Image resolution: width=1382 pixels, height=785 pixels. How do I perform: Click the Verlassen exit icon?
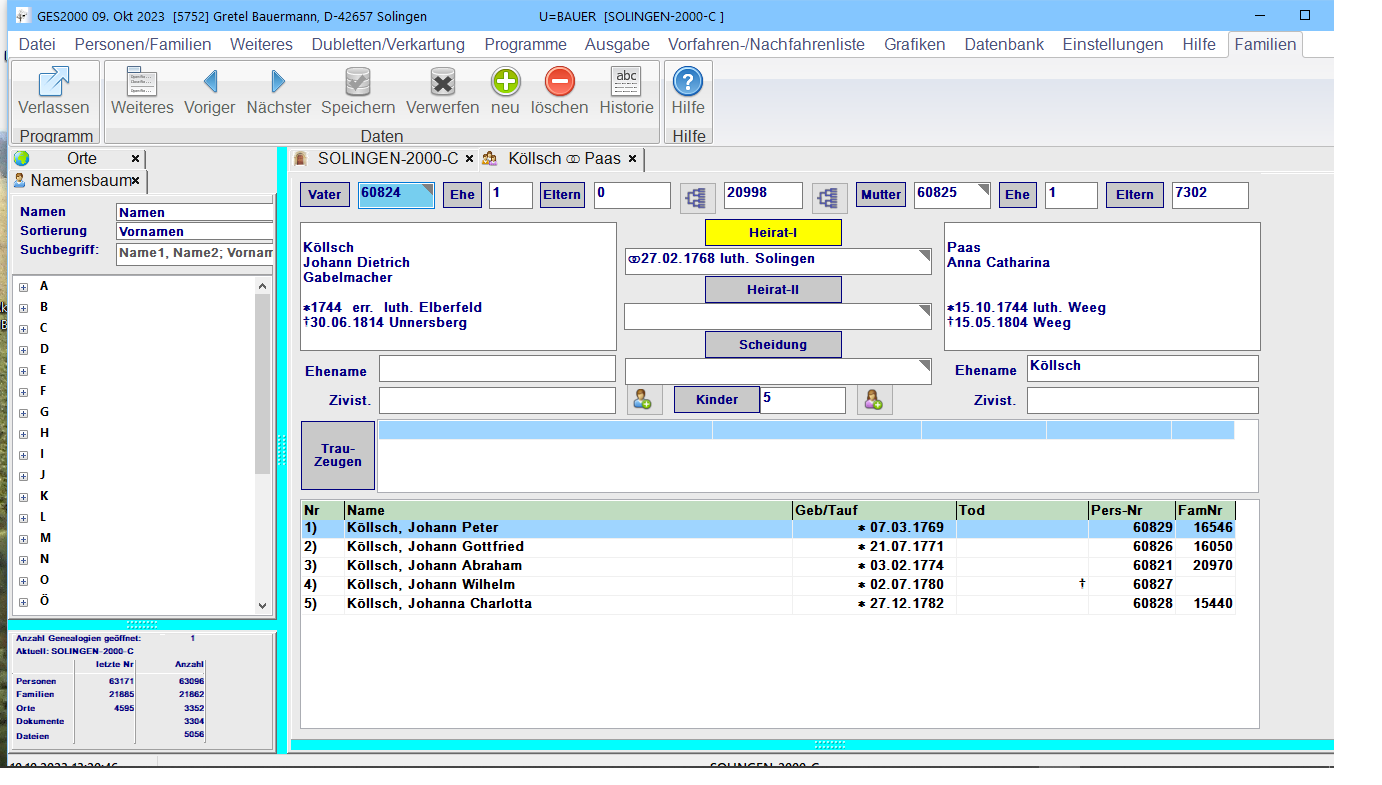(x=54, y=82)
